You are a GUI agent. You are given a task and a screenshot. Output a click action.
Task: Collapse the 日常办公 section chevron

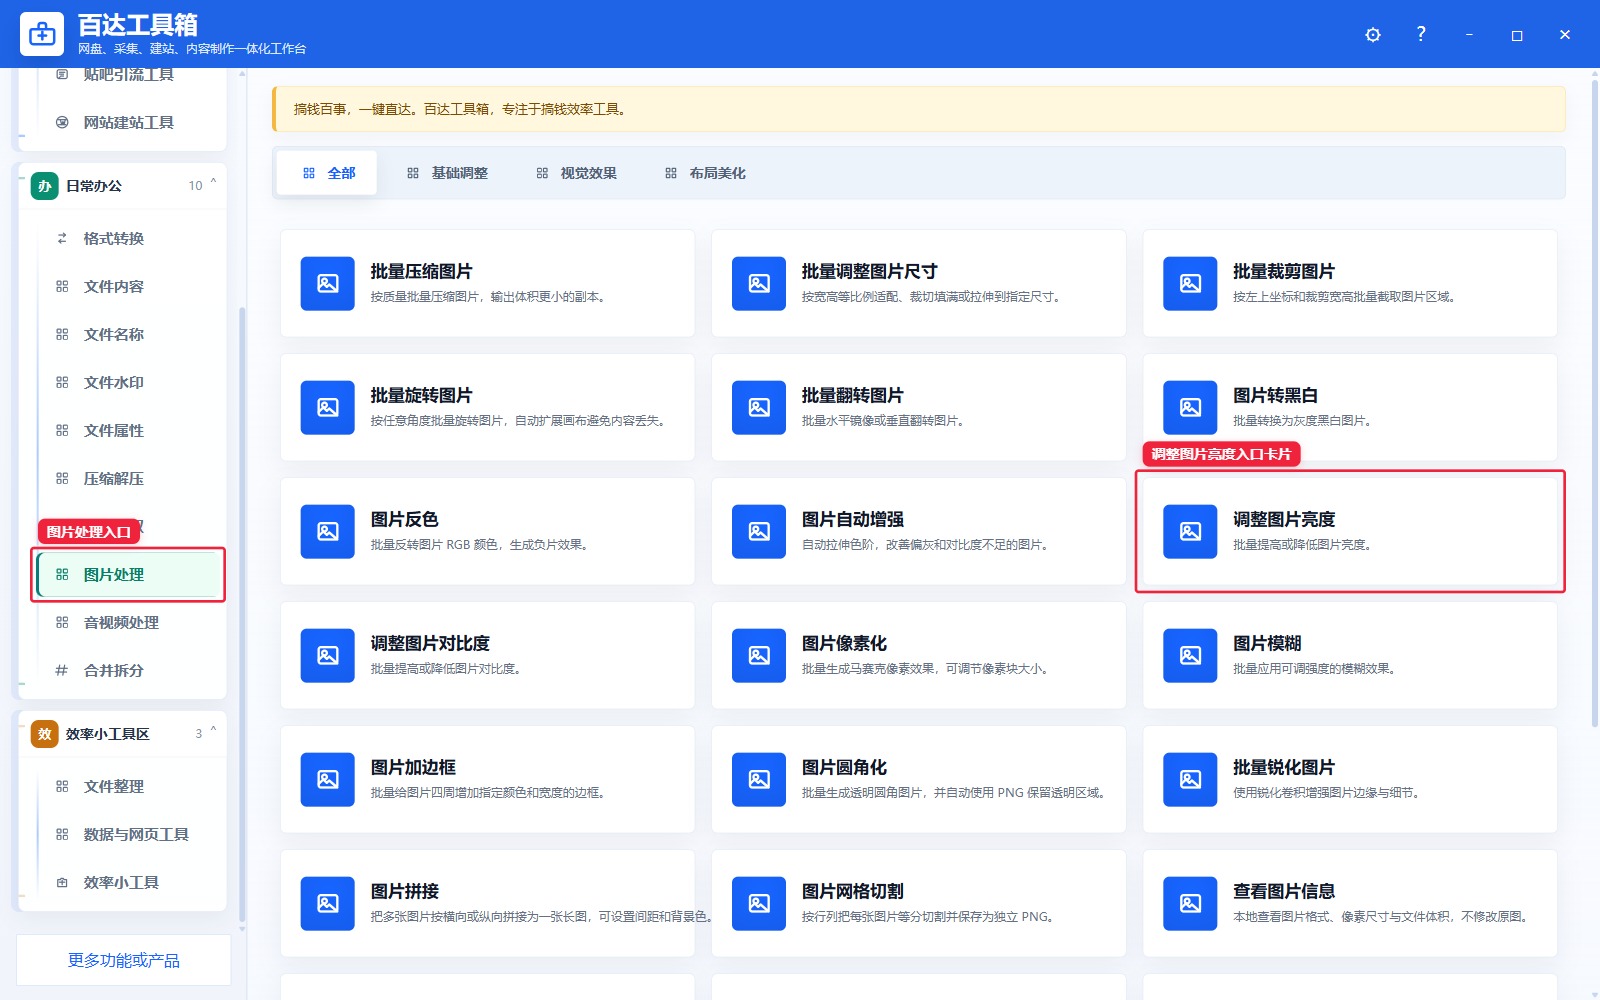(213, 183)
